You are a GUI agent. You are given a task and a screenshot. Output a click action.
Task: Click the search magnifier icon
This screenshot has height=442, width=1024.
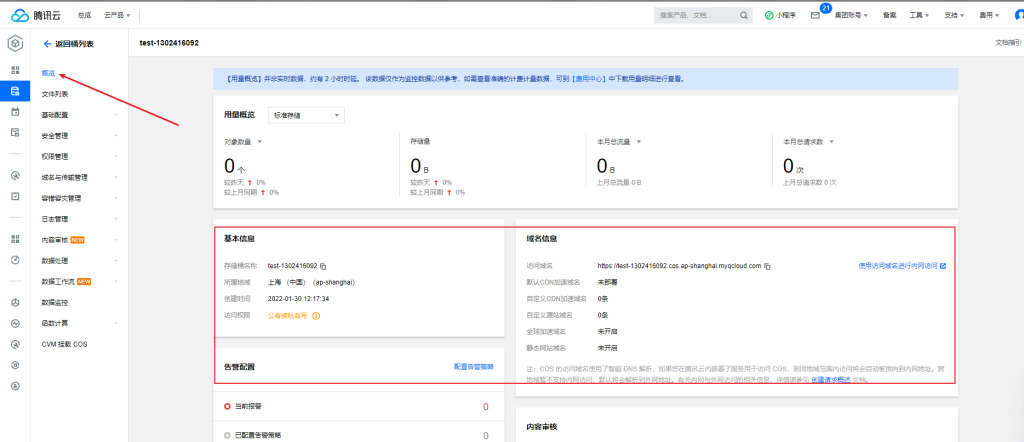pos(743,16)
